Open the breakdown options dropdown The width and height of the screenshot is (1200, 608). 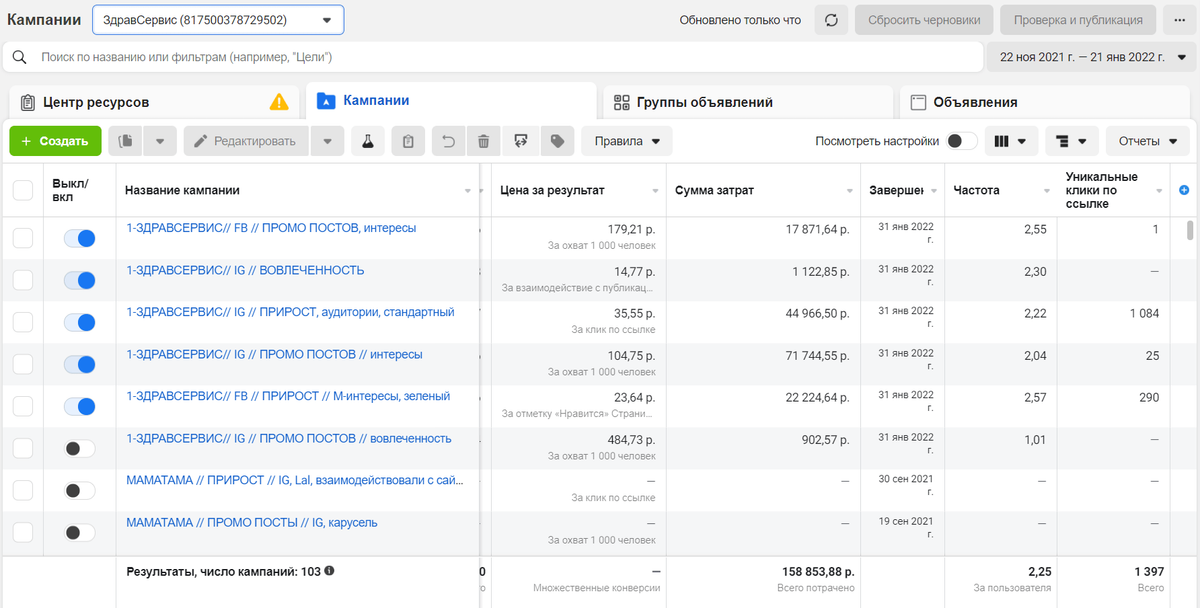coord(1073,141)
